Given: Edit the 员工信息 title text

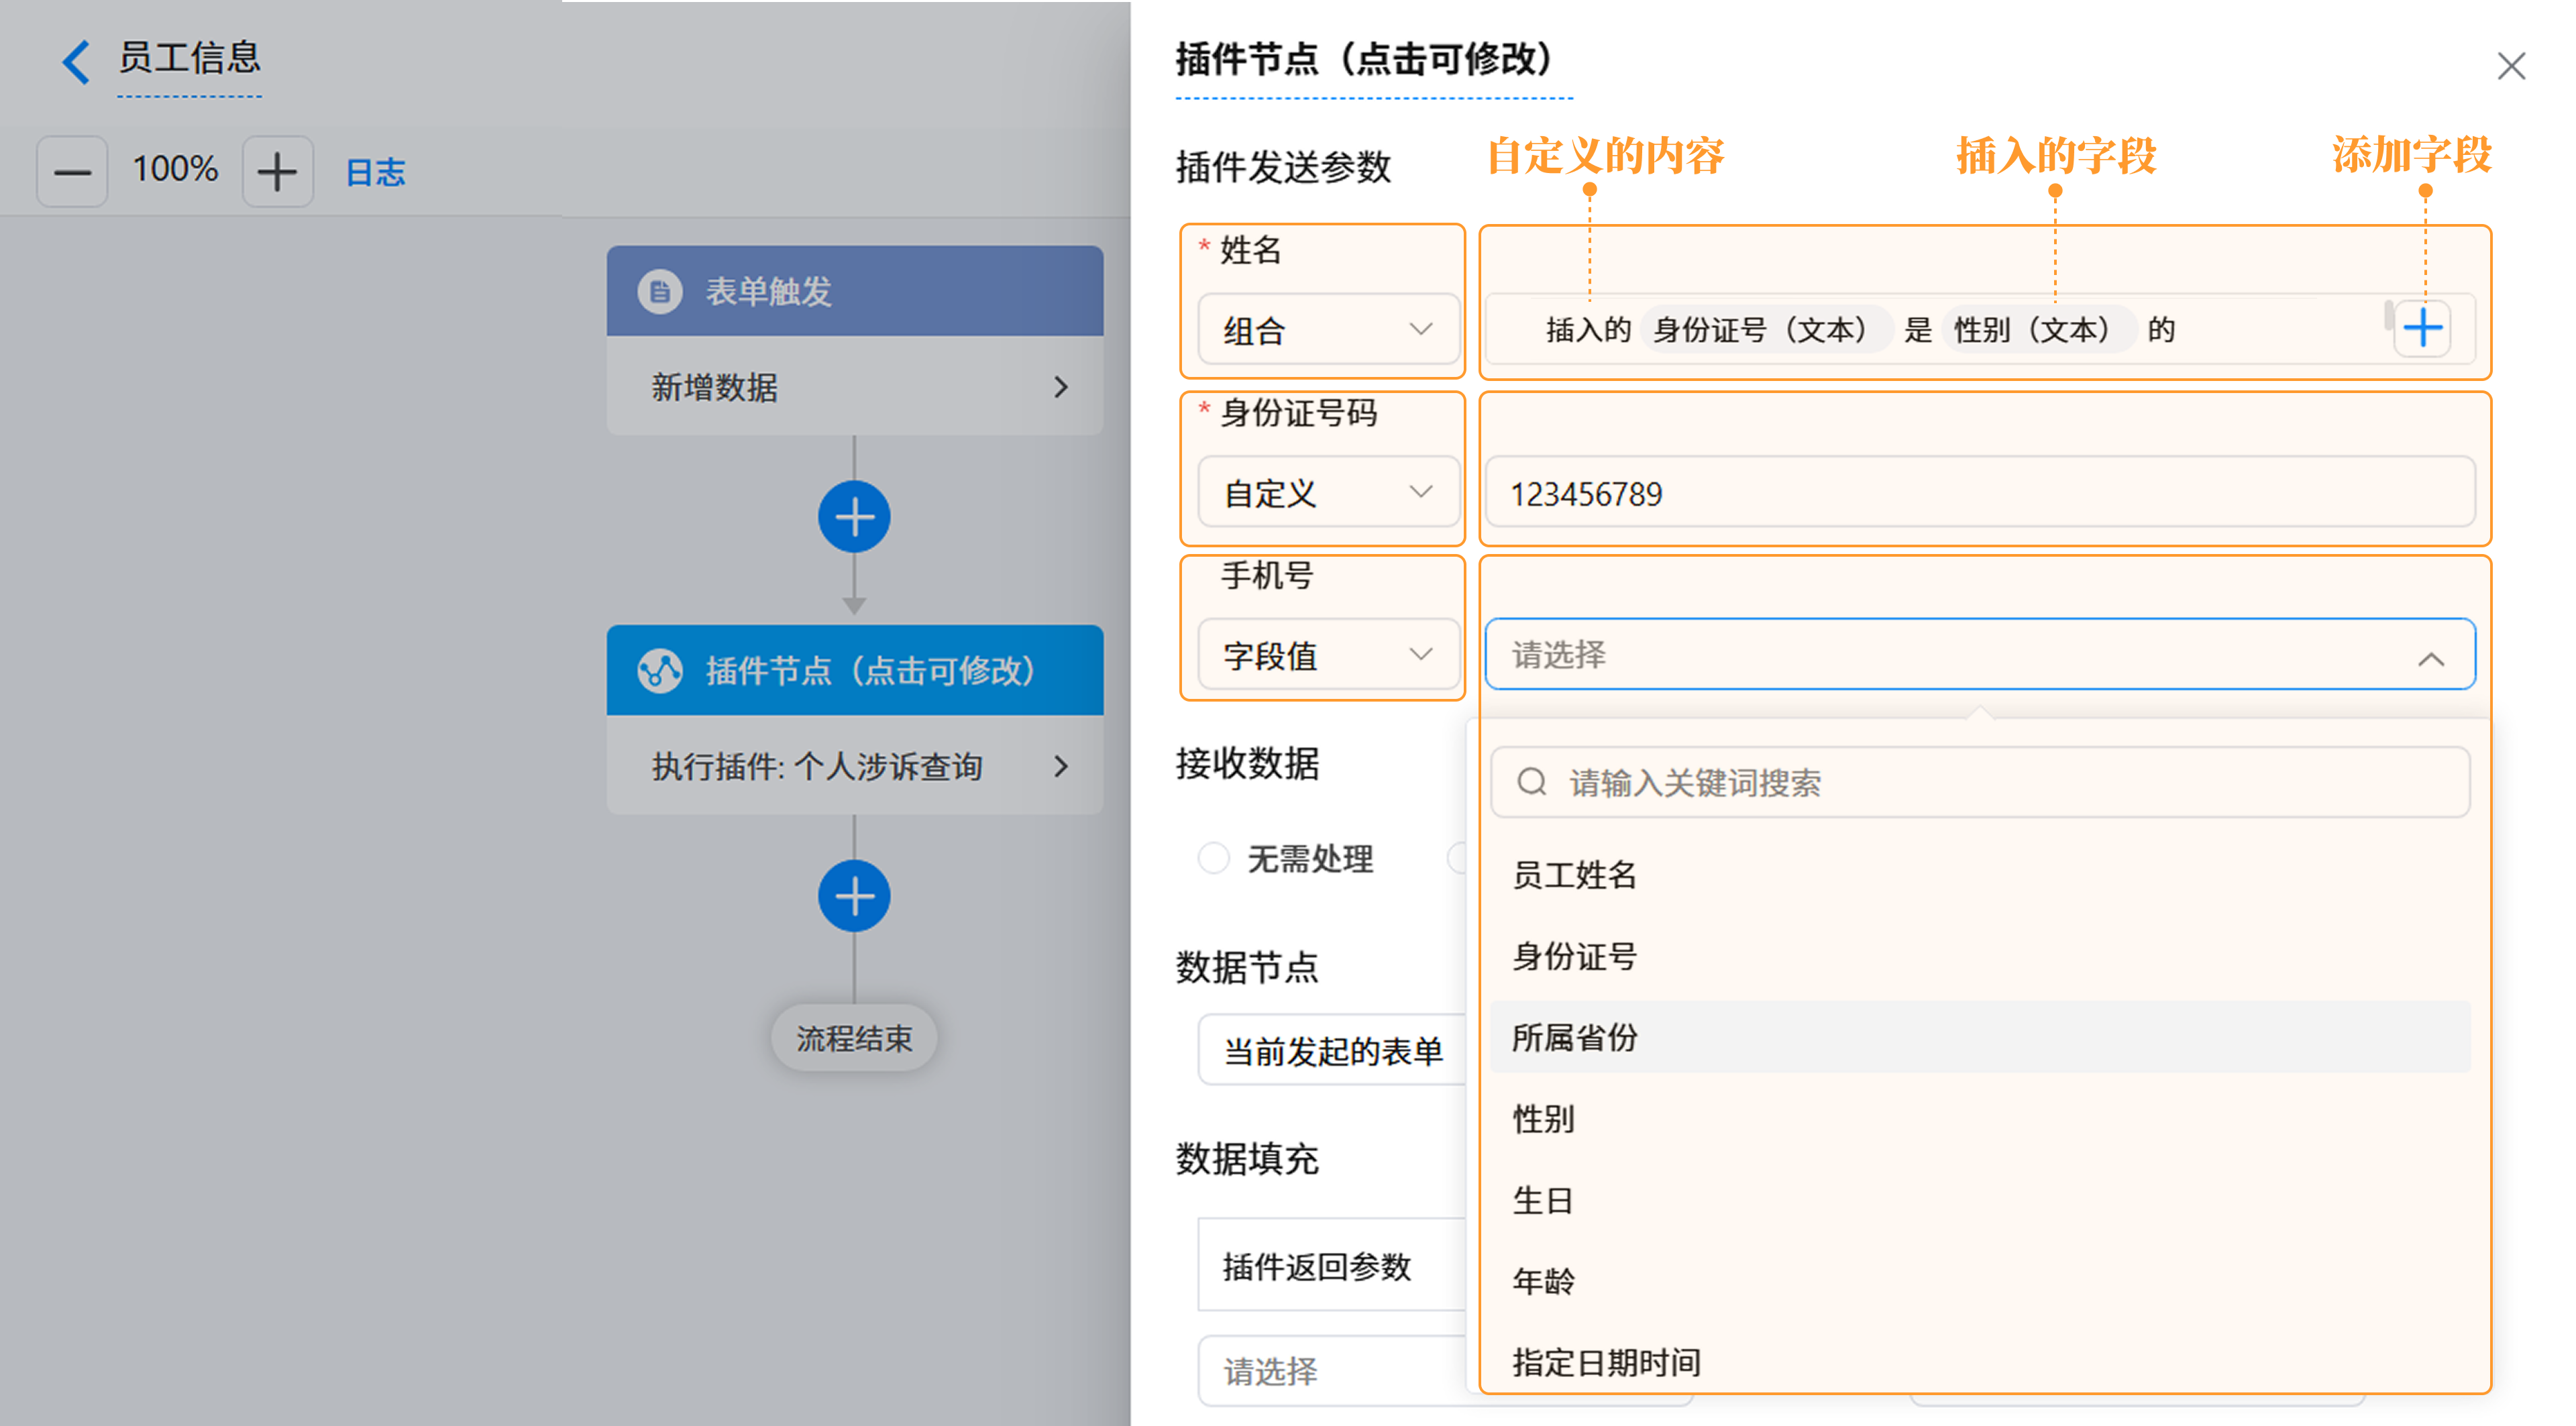Looking at the screenshot, I should coord(189,58).
